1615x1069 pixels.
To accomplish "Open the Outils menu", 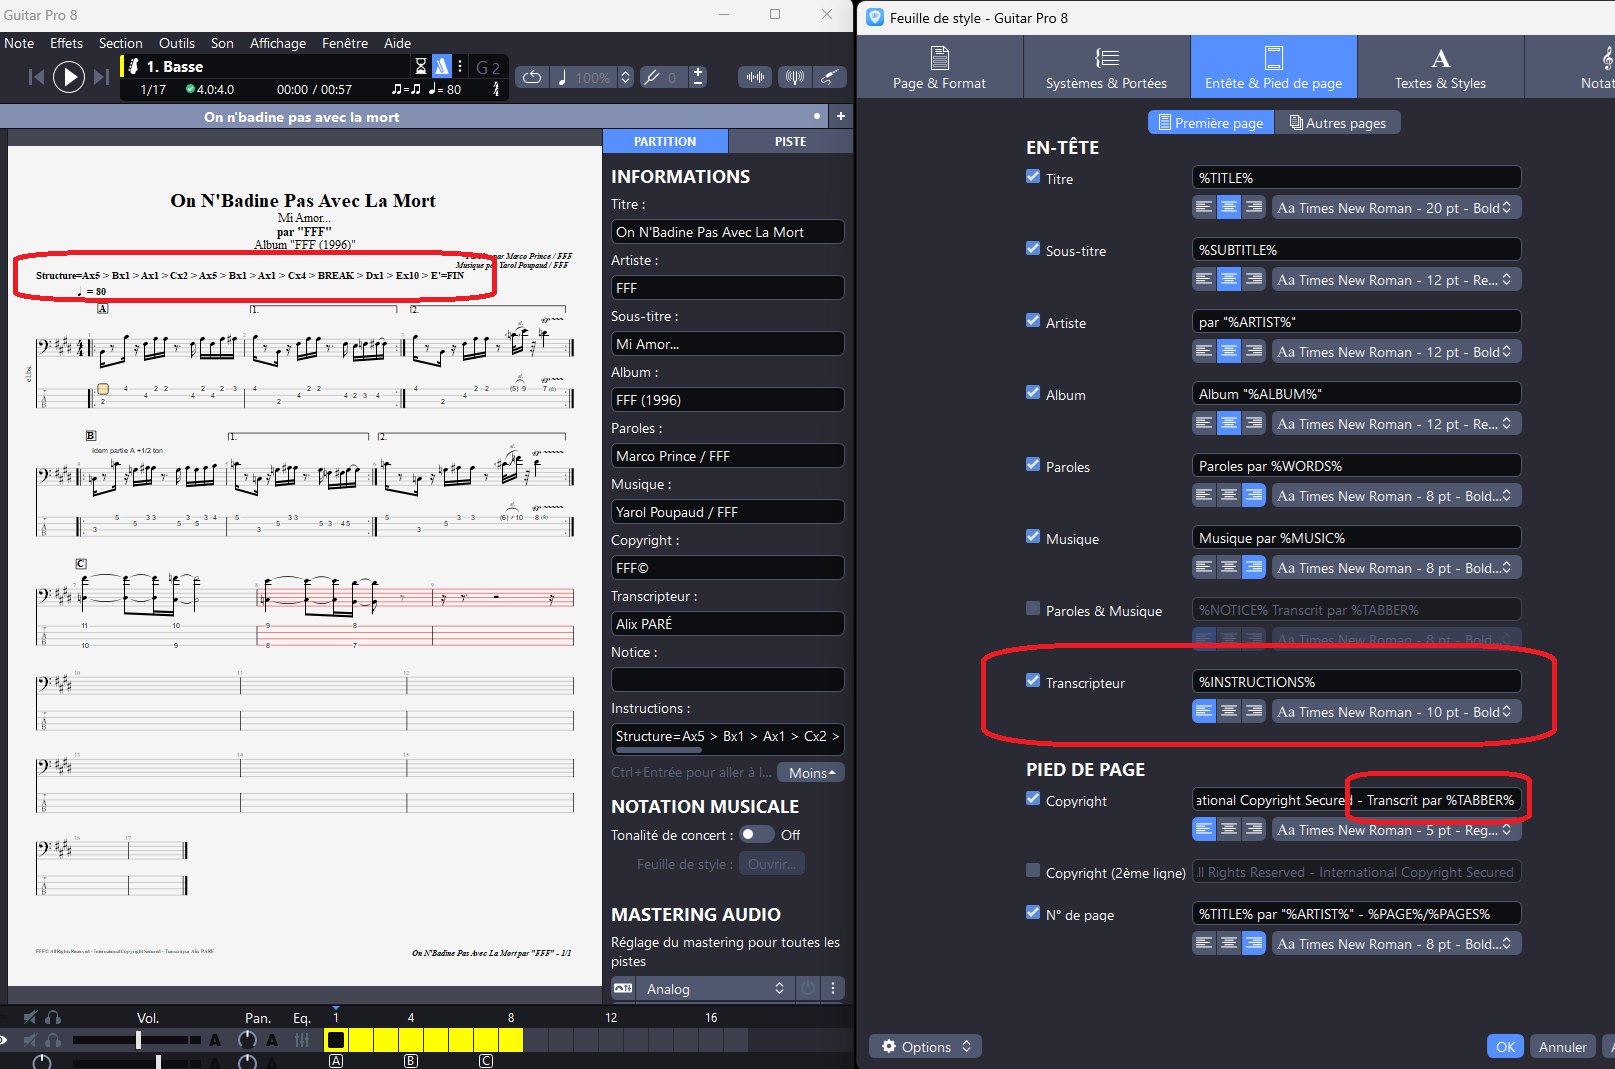I will tap(177, 43).
